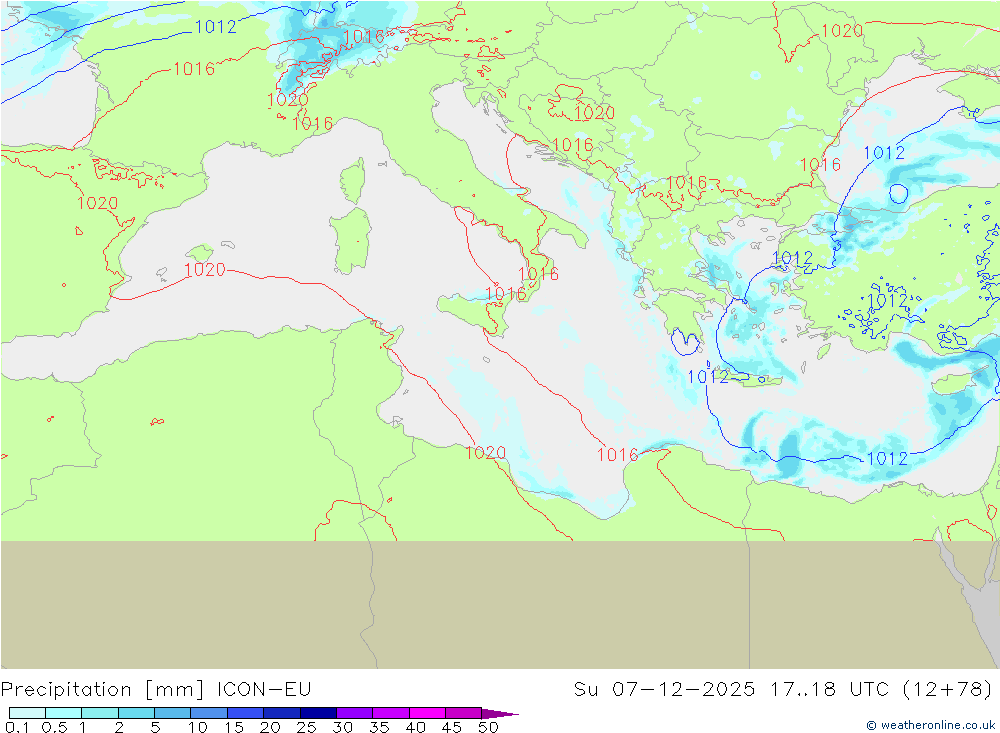
Task: Click the 'Precipitation [mm]' title text
Action: click(103, 690)
